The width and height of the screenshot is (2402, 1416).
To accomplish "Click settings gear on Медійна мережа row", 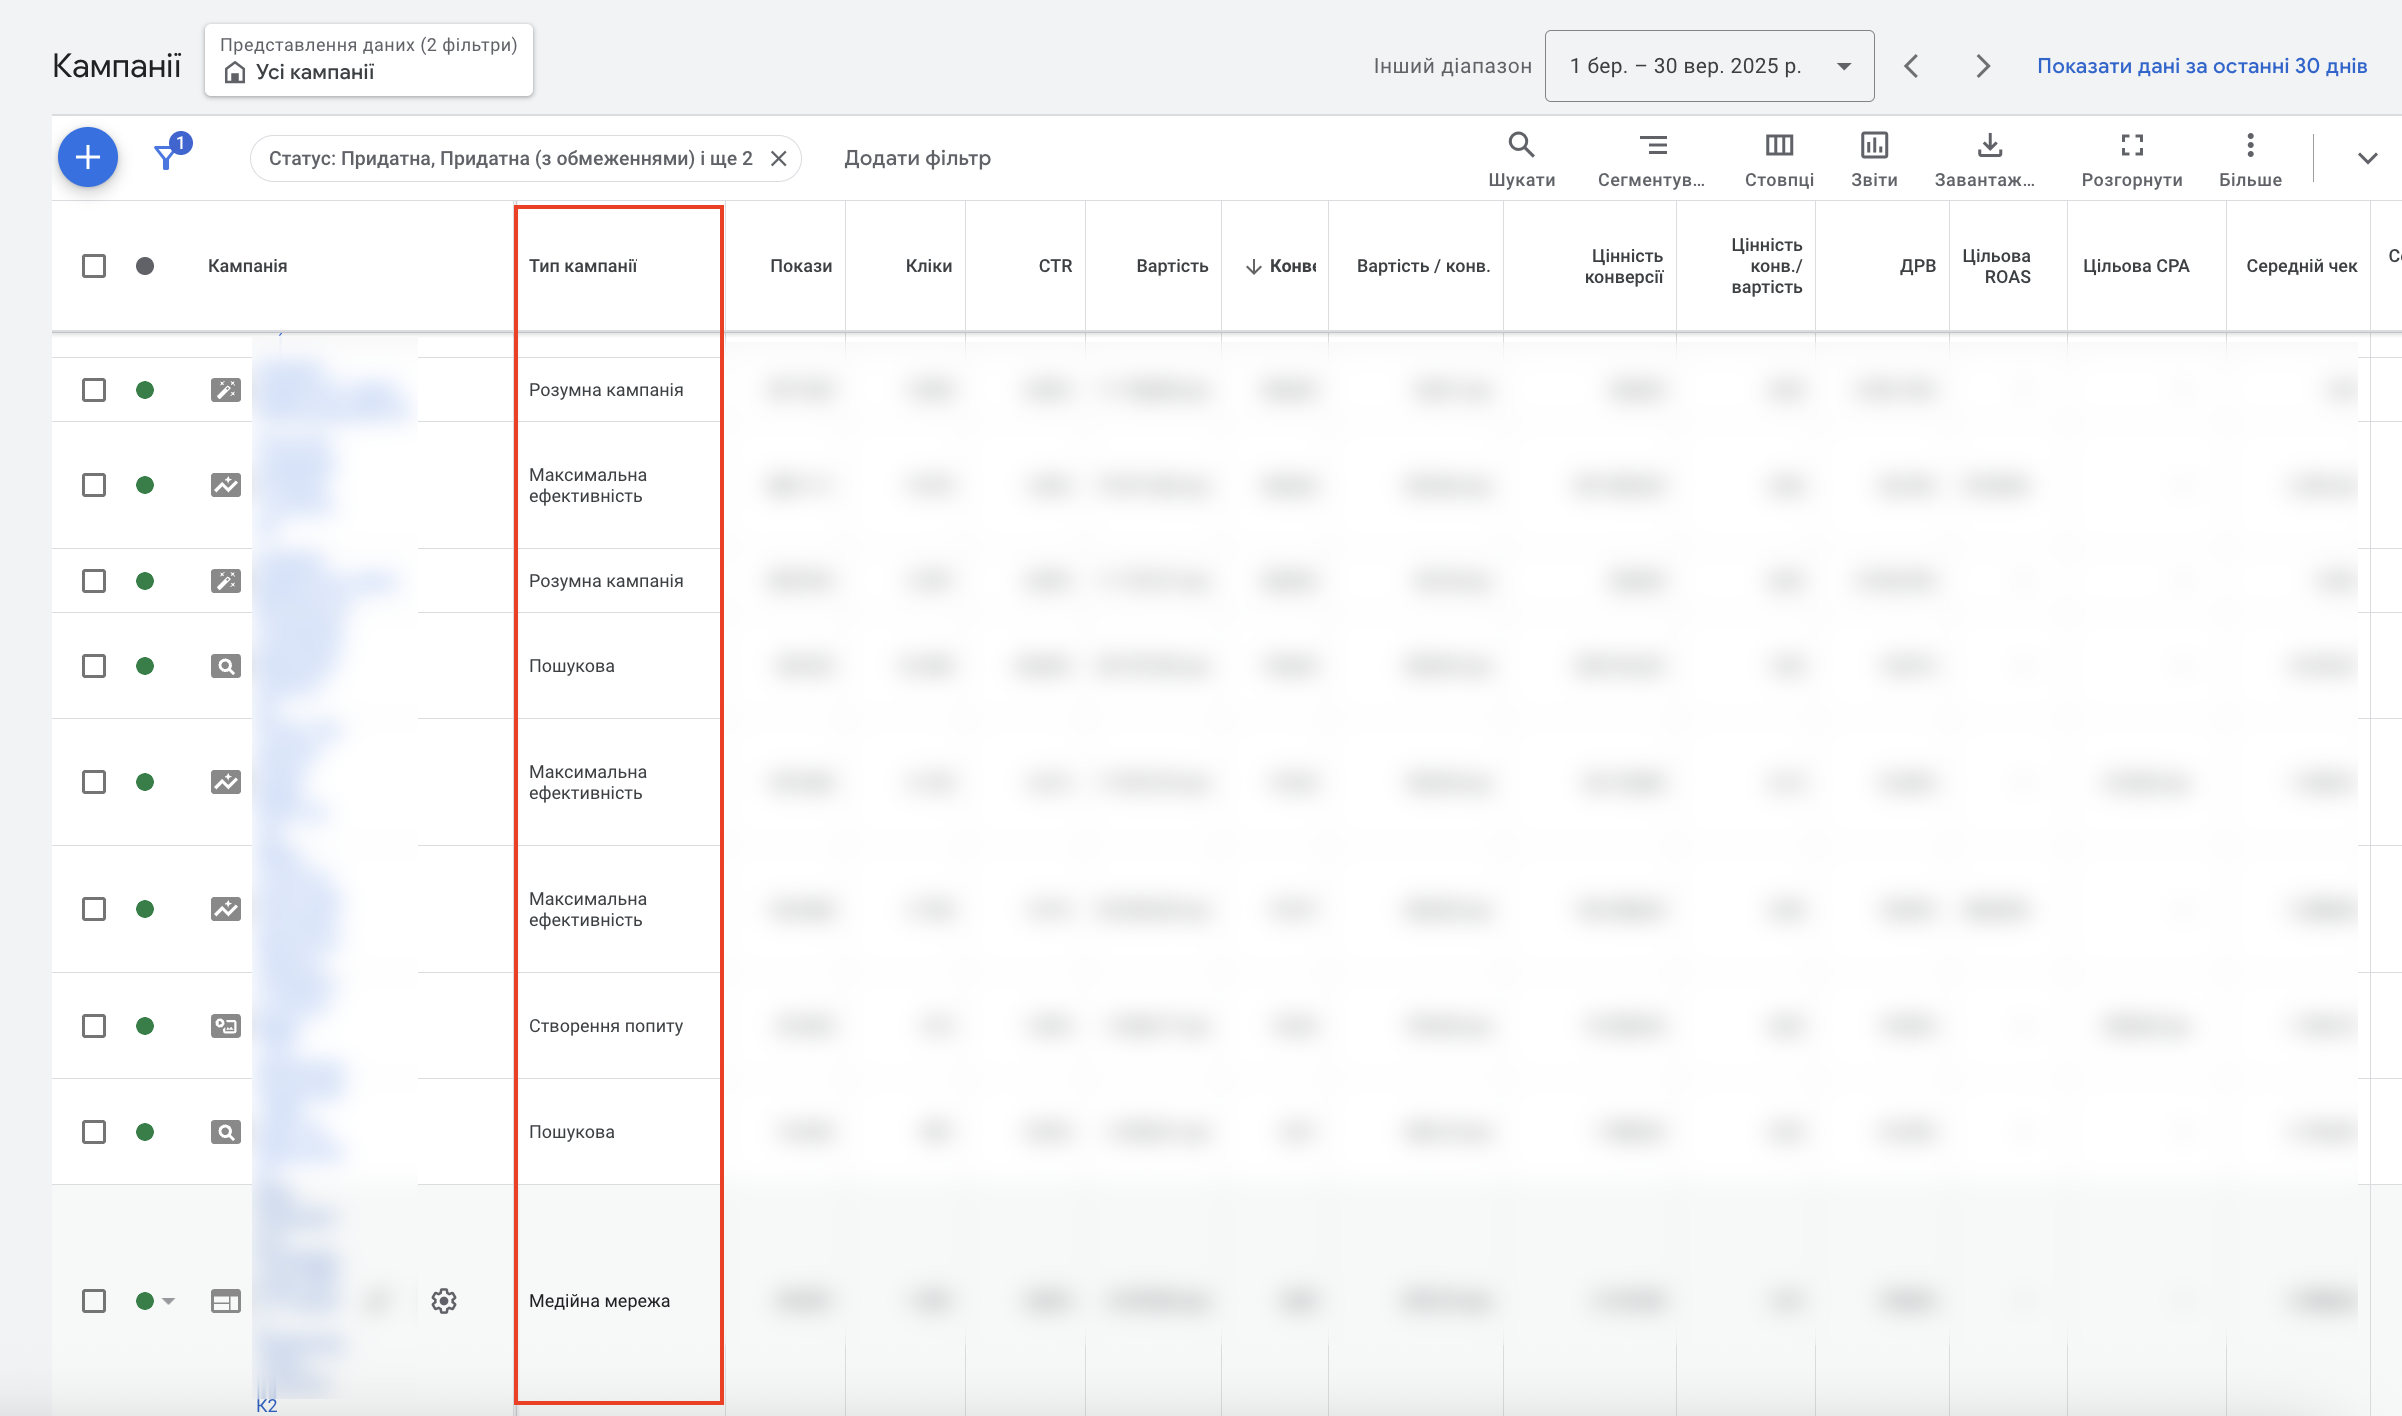I will coord(444,1300).
